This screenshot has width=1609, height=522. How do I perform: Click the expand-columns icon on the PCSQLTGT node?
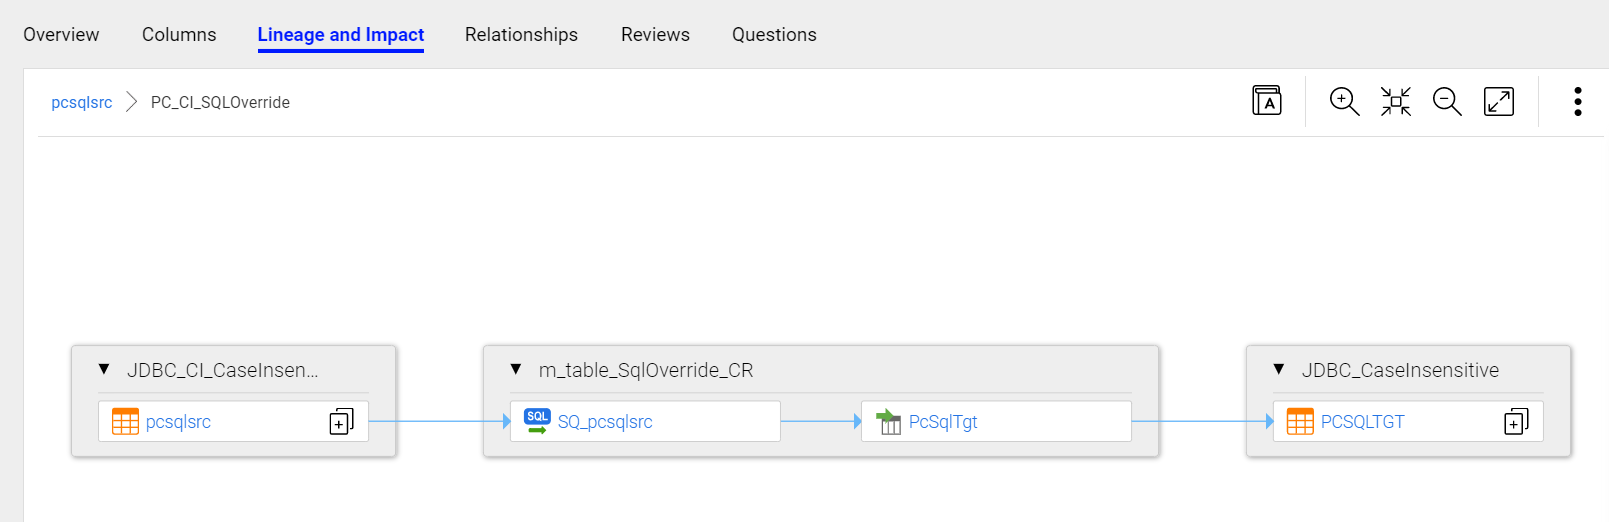[1516, 421]
